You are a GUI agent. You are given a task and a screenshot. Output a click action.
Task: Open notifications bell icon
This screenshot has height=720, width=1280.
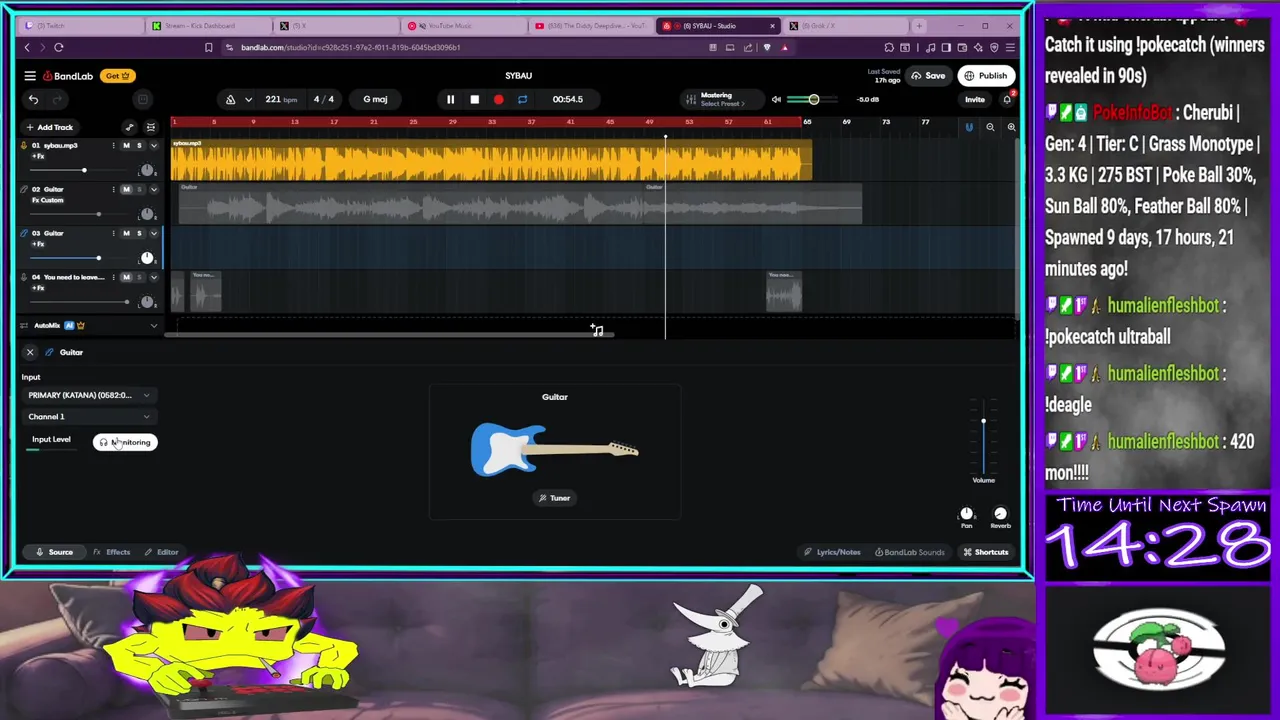1007,99
